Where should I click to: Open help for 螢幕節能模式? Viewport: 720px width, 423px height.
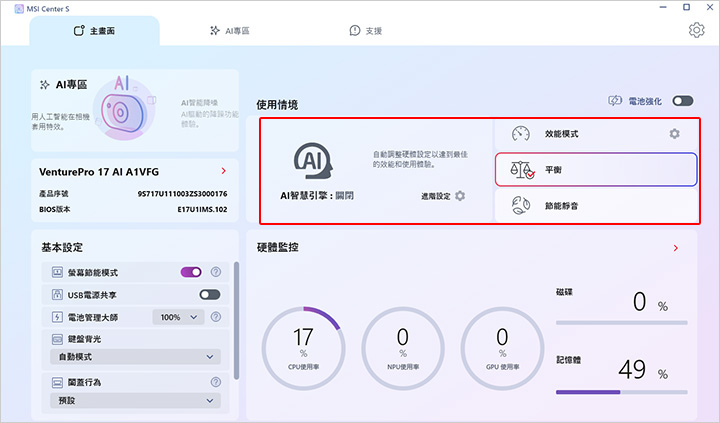point(216,272)
